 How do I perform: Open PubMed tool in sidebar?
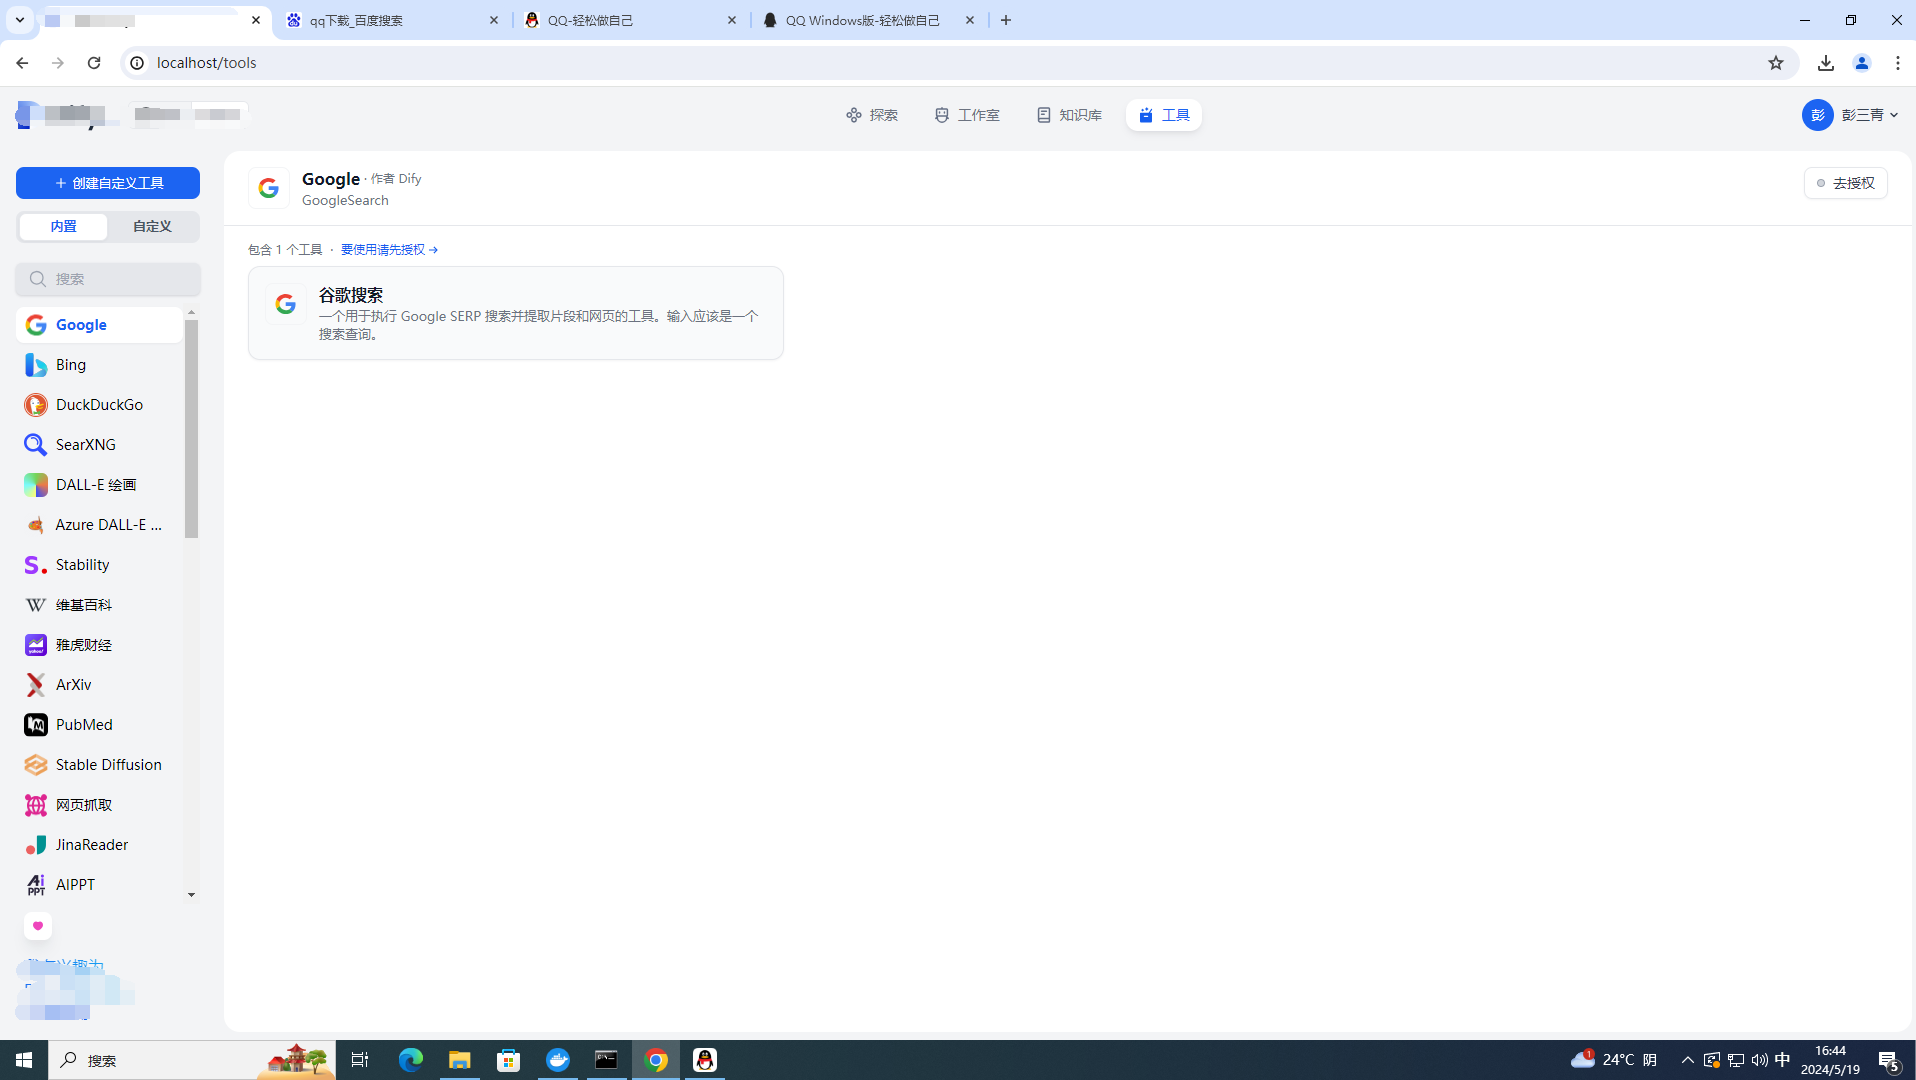[x=99, y=725]
